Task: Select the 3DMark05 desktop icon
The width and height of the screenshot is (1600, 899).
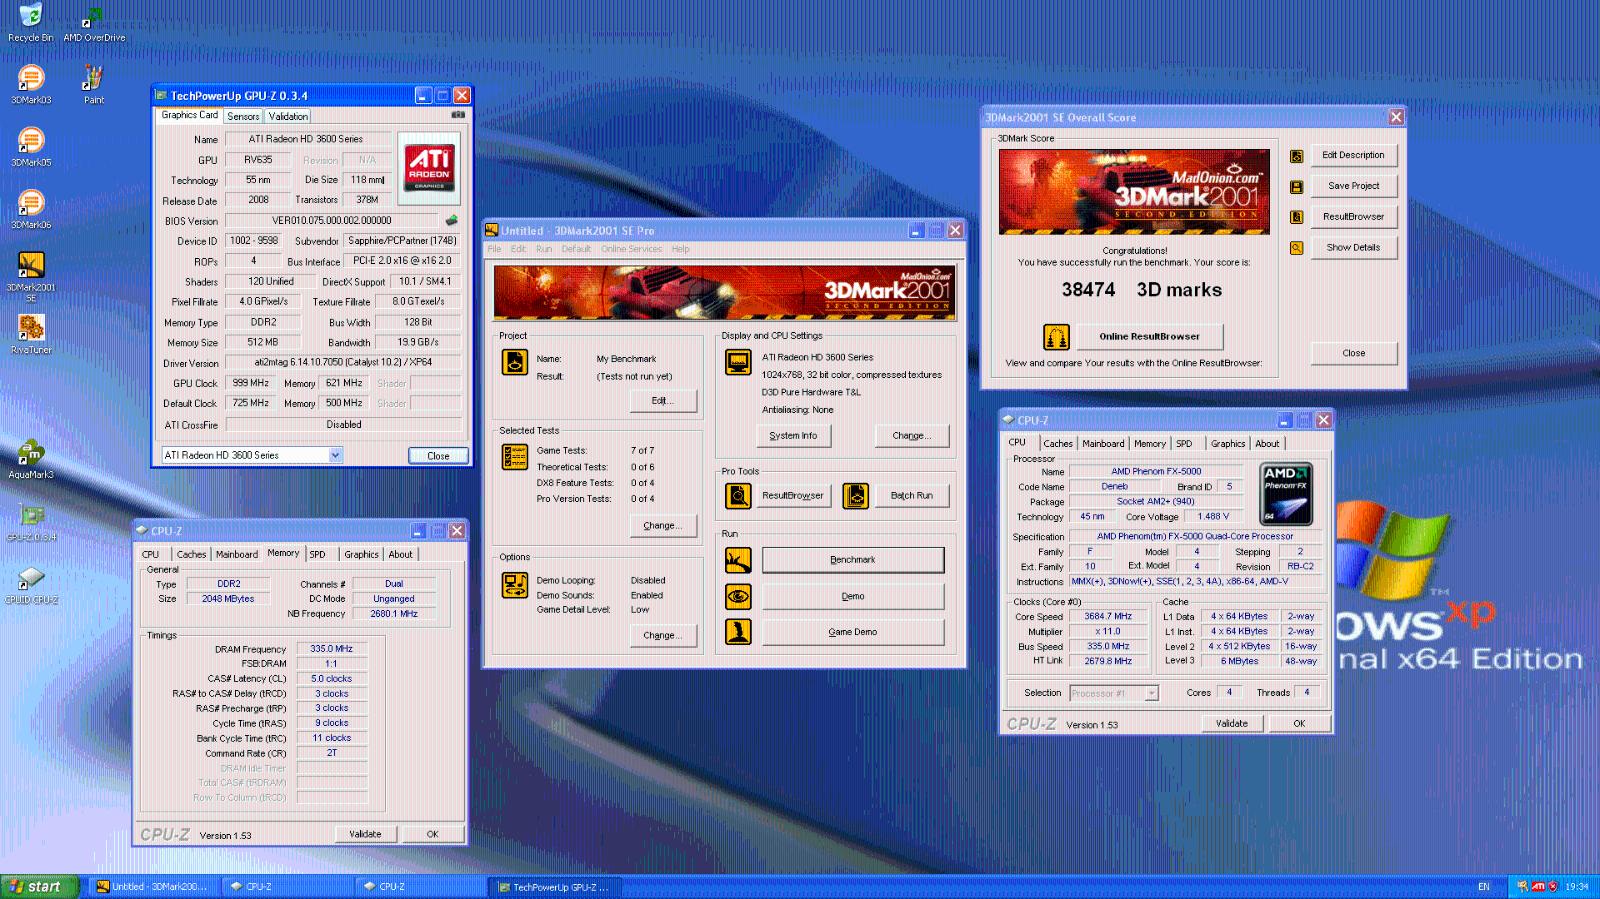Action: pyautogui.click(x=31, y=146)
